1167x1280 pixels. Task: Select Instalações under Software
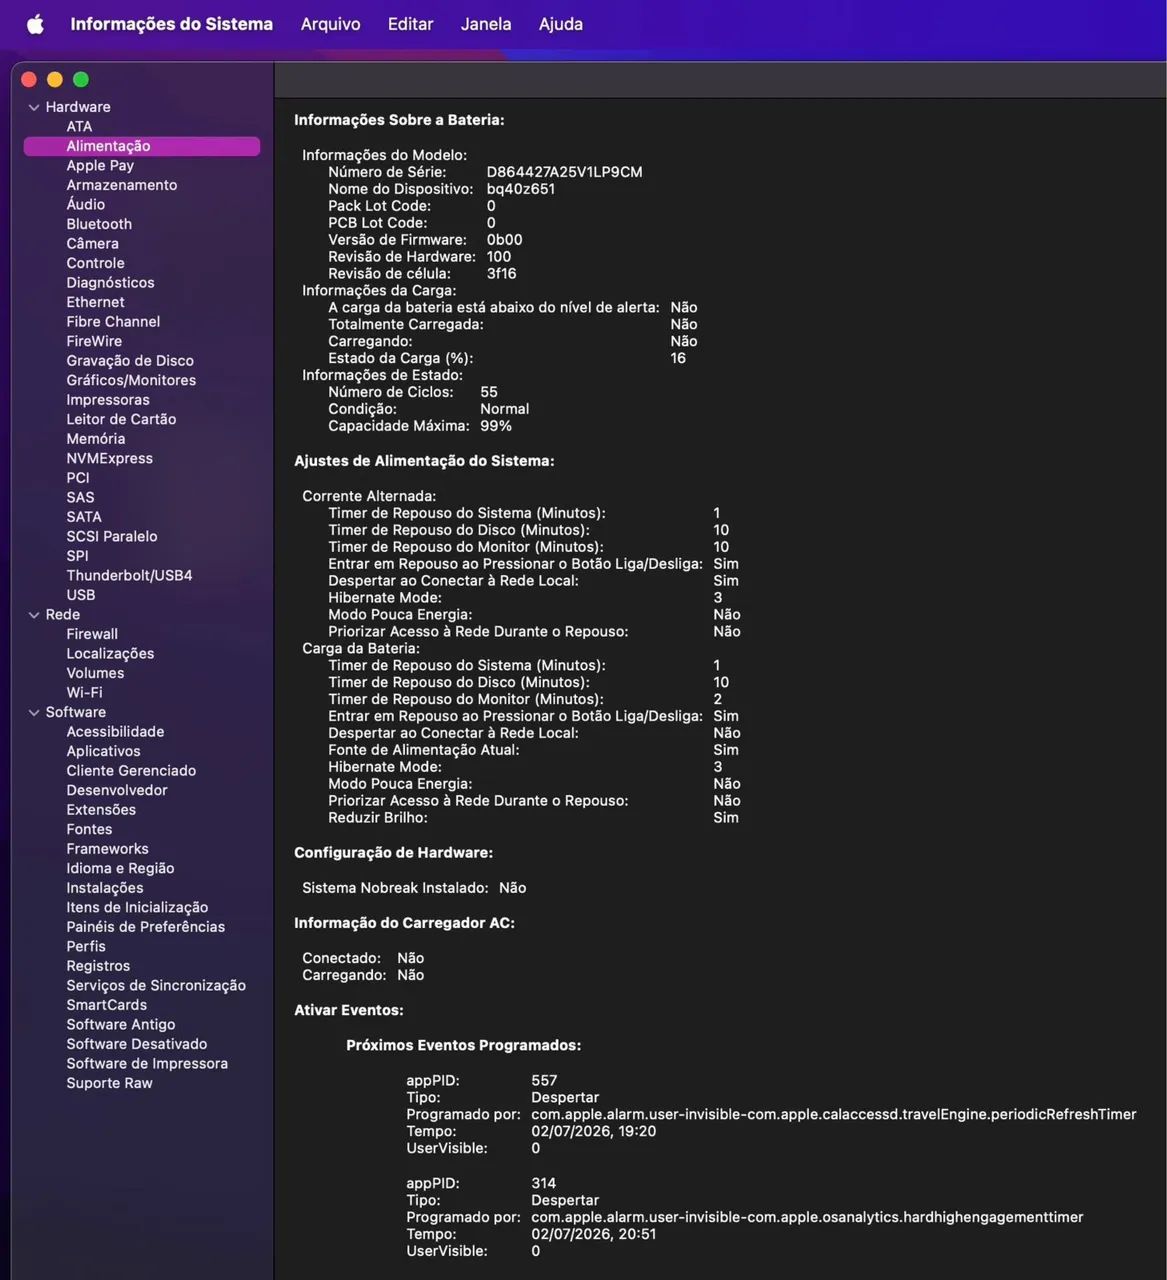click(105, 888)
